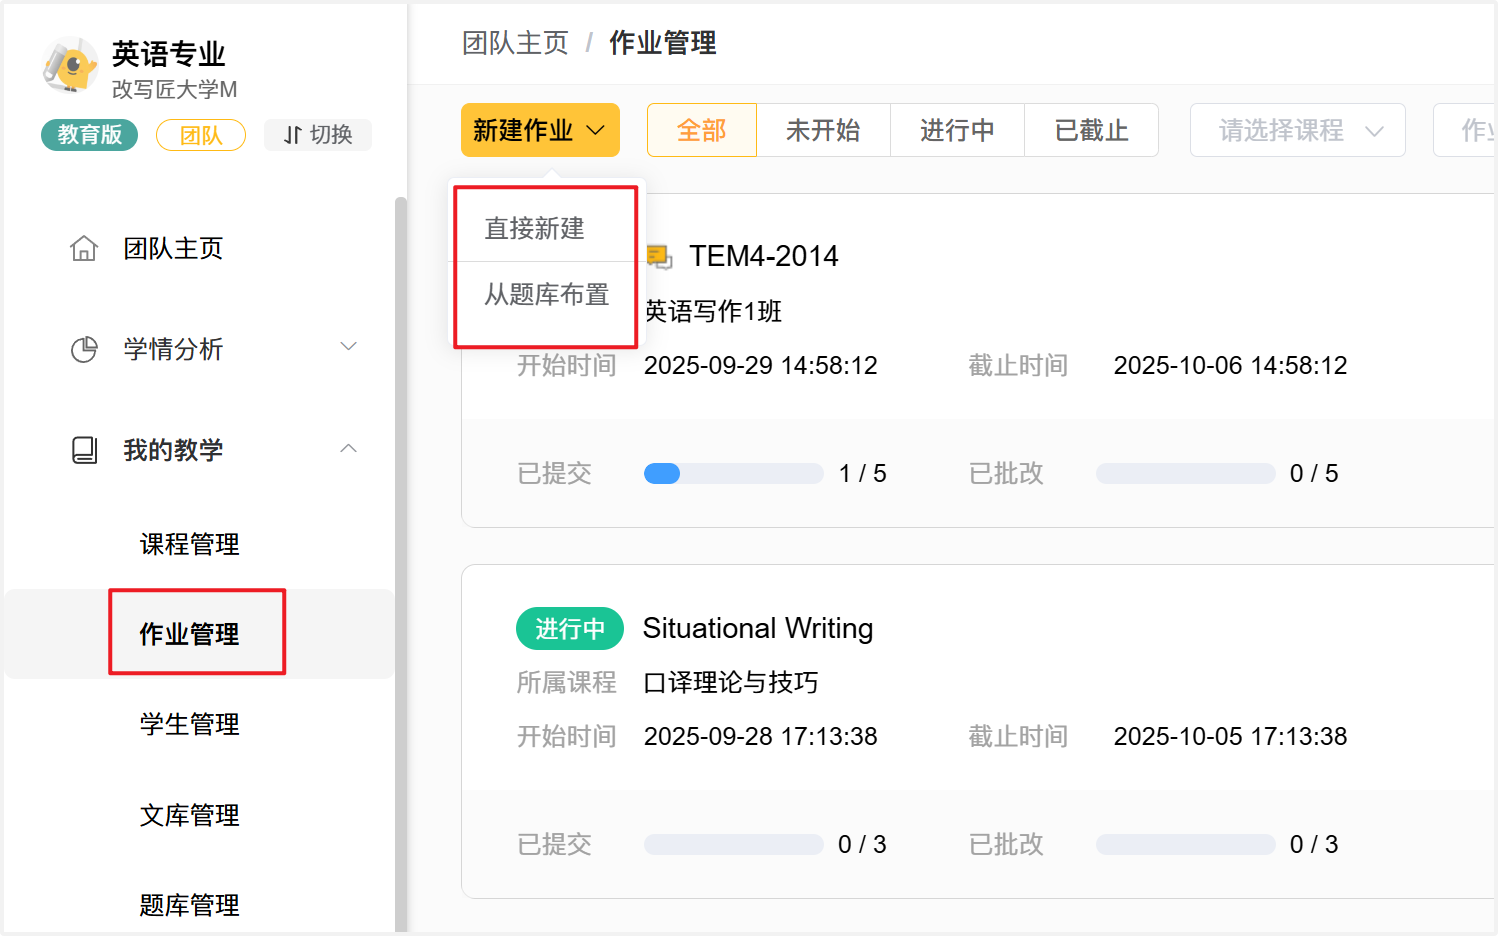
Task: Choose 从题库布置 menu option
Action: 546,295
